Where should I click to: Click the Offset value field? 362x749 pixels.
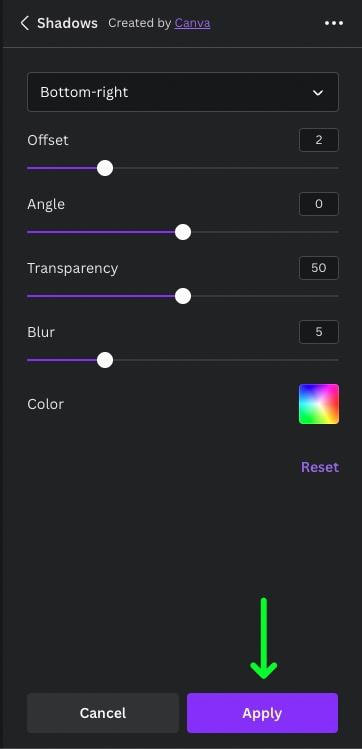click(319, 140)
